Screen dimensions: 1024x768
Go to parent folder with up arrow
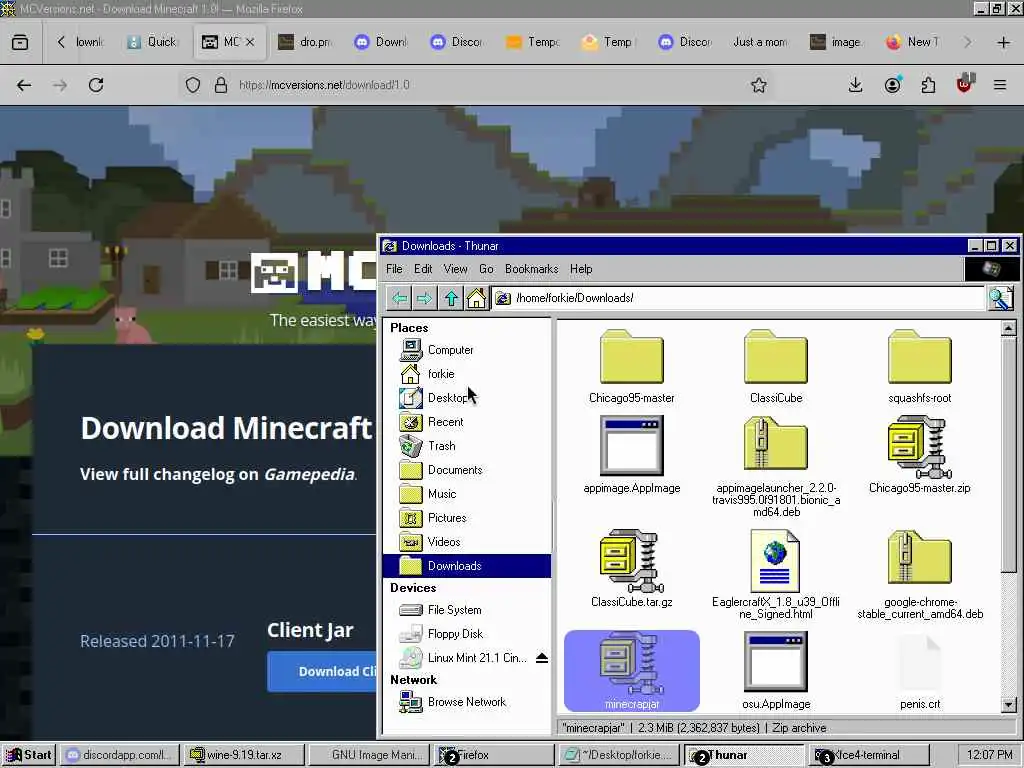pos(451,298)
